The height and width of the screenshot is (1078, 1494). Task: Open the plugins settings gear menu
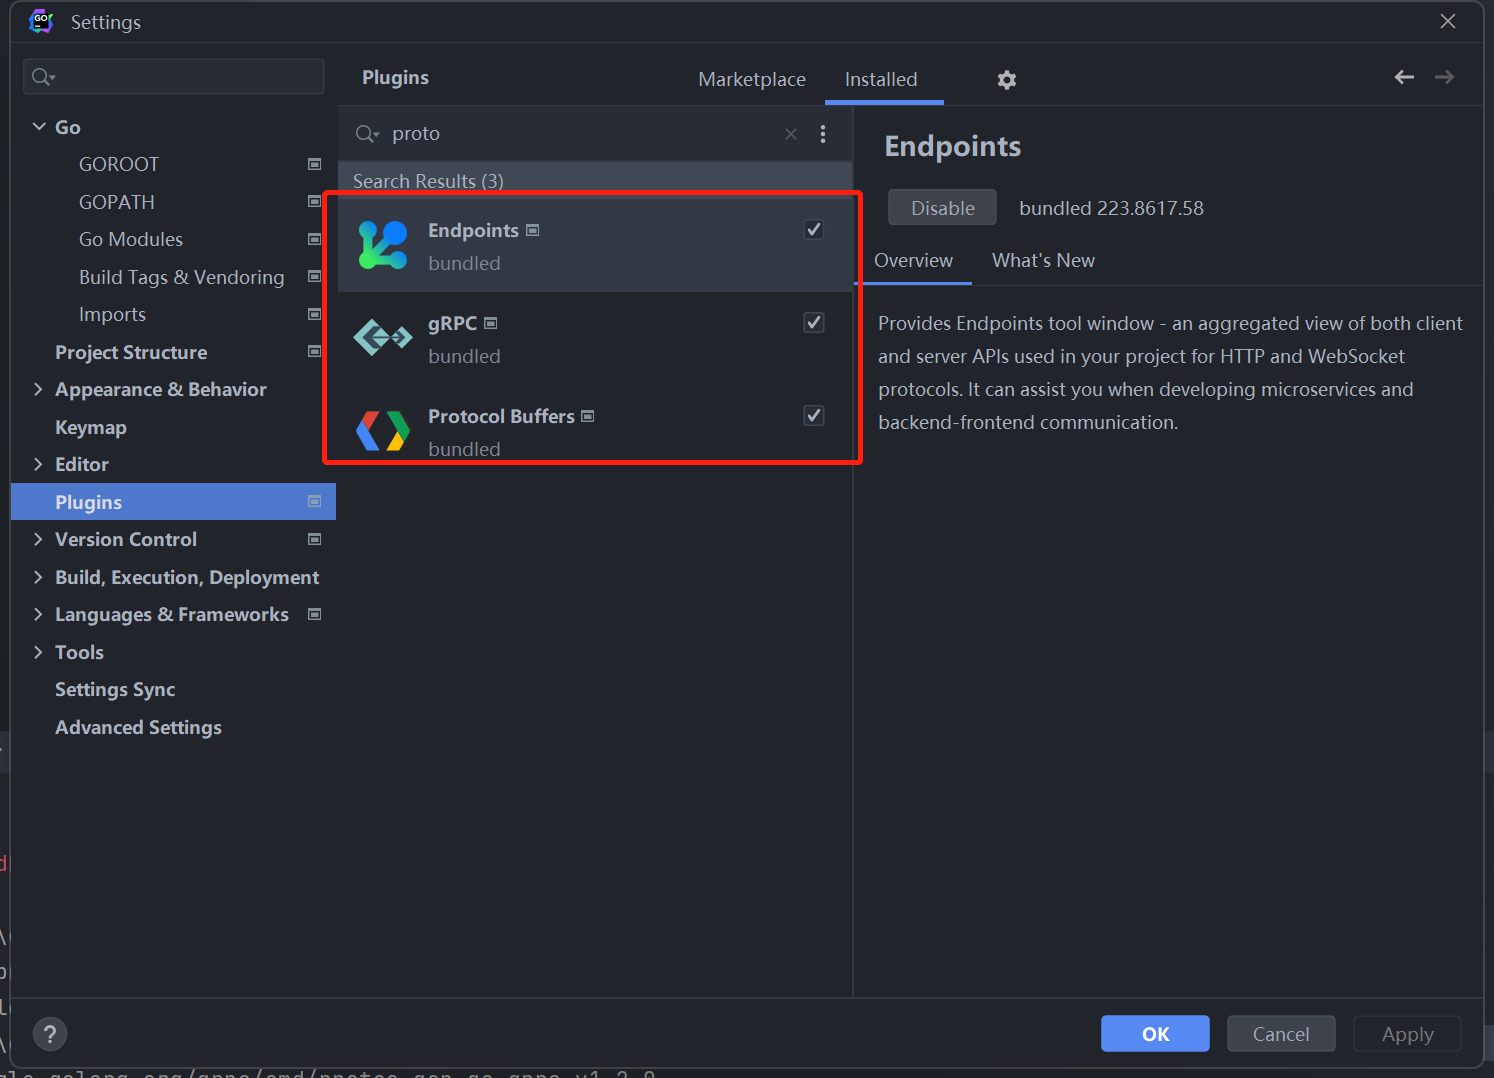[x=1006, y=80]
